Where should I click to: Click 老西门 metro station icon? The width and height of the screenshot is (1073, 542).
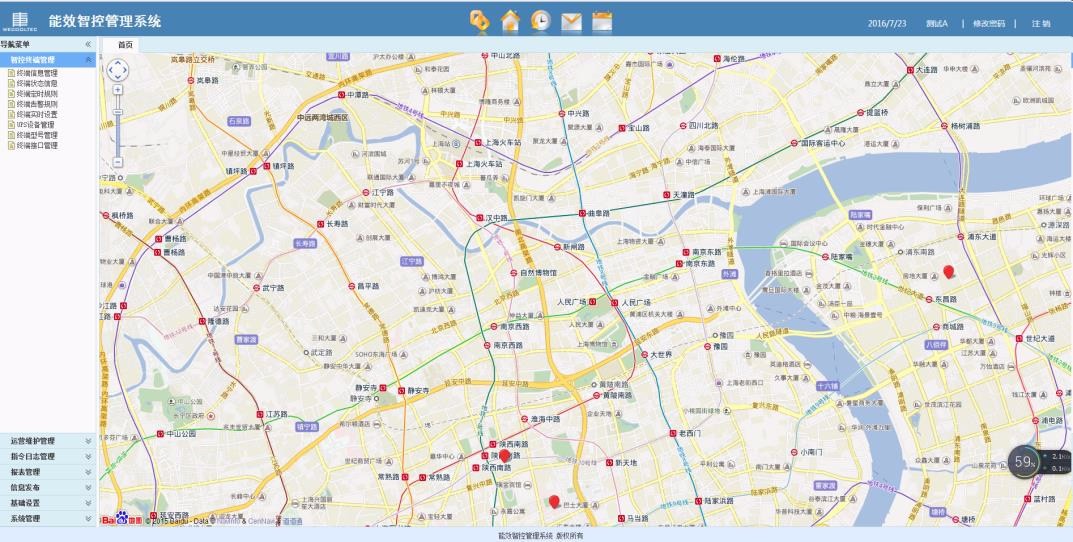pos(673,433)
